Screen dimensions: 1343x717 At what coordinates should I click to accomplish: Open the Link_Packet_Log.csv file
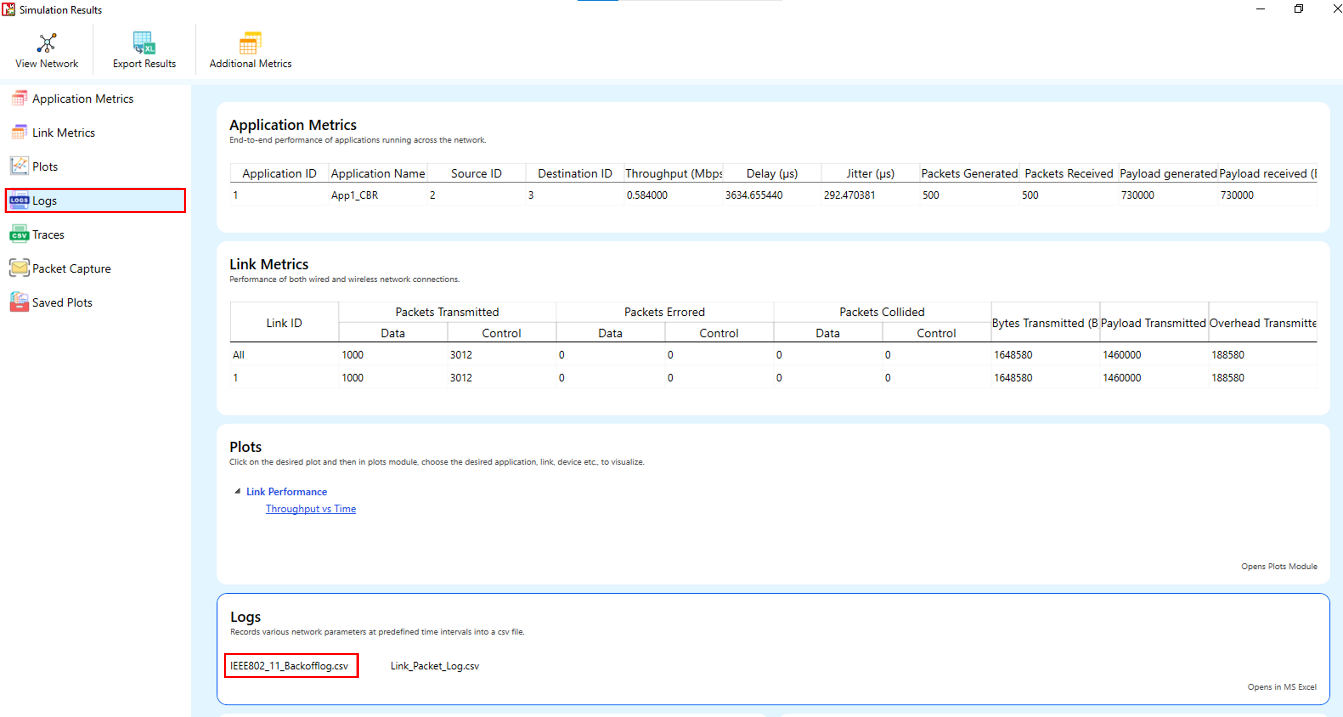pyautogui.click(x=434, y=666)
